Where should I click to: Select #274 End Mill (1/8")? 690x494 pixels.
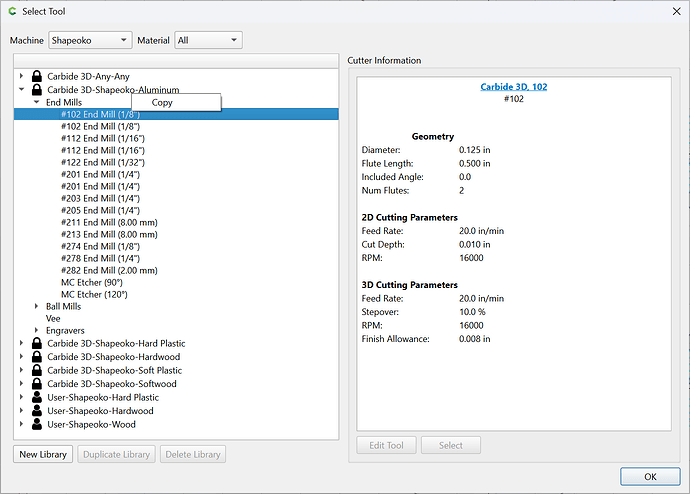point(100,246)
